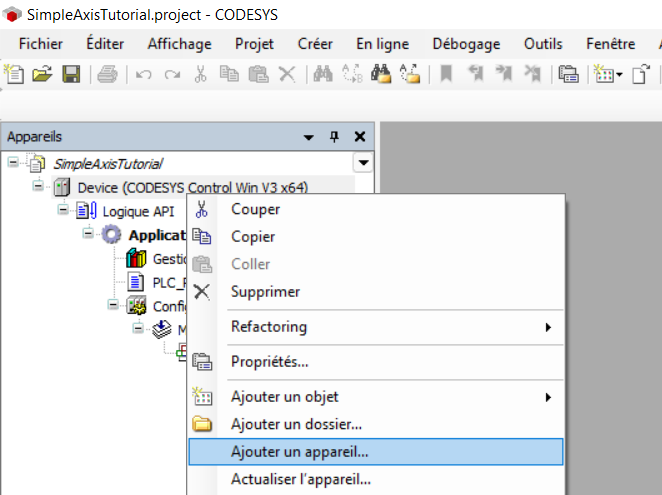Close the Appareils panel
Viewport: 662px width, 495px height.
click(360, 137)
